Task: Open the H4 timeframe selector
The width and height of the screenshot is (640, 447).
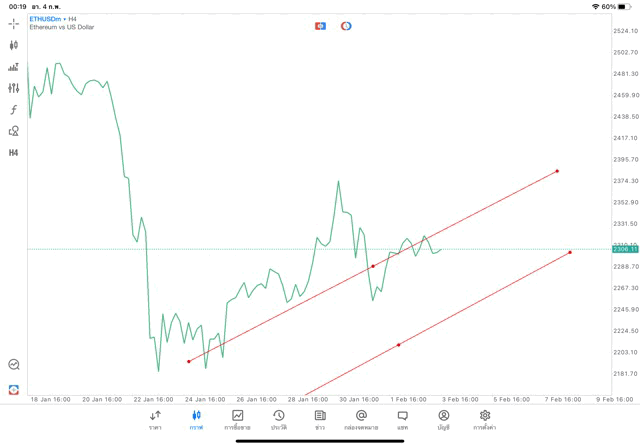Action: tap(13, 153)
